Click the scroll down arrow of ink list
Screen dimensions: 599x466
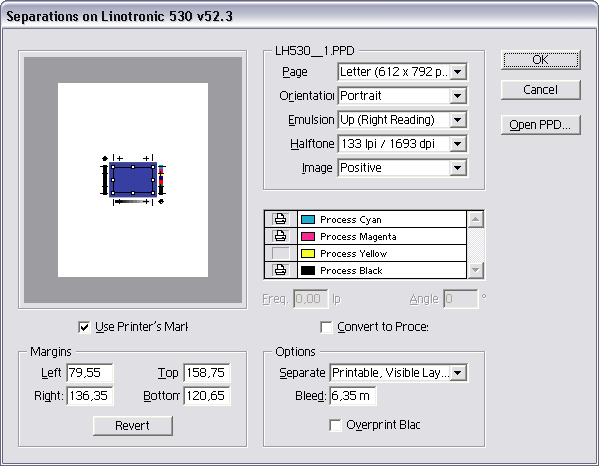(x=475, y=270)
